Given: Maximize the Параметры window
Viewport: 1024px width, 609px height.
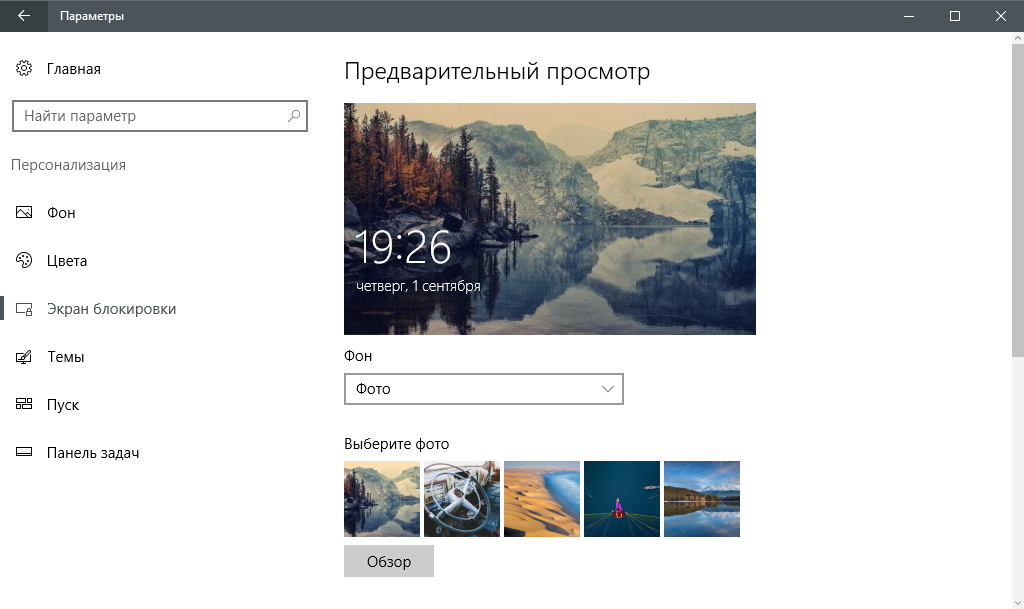Looking at the screenshot, I should coord(955,16).
